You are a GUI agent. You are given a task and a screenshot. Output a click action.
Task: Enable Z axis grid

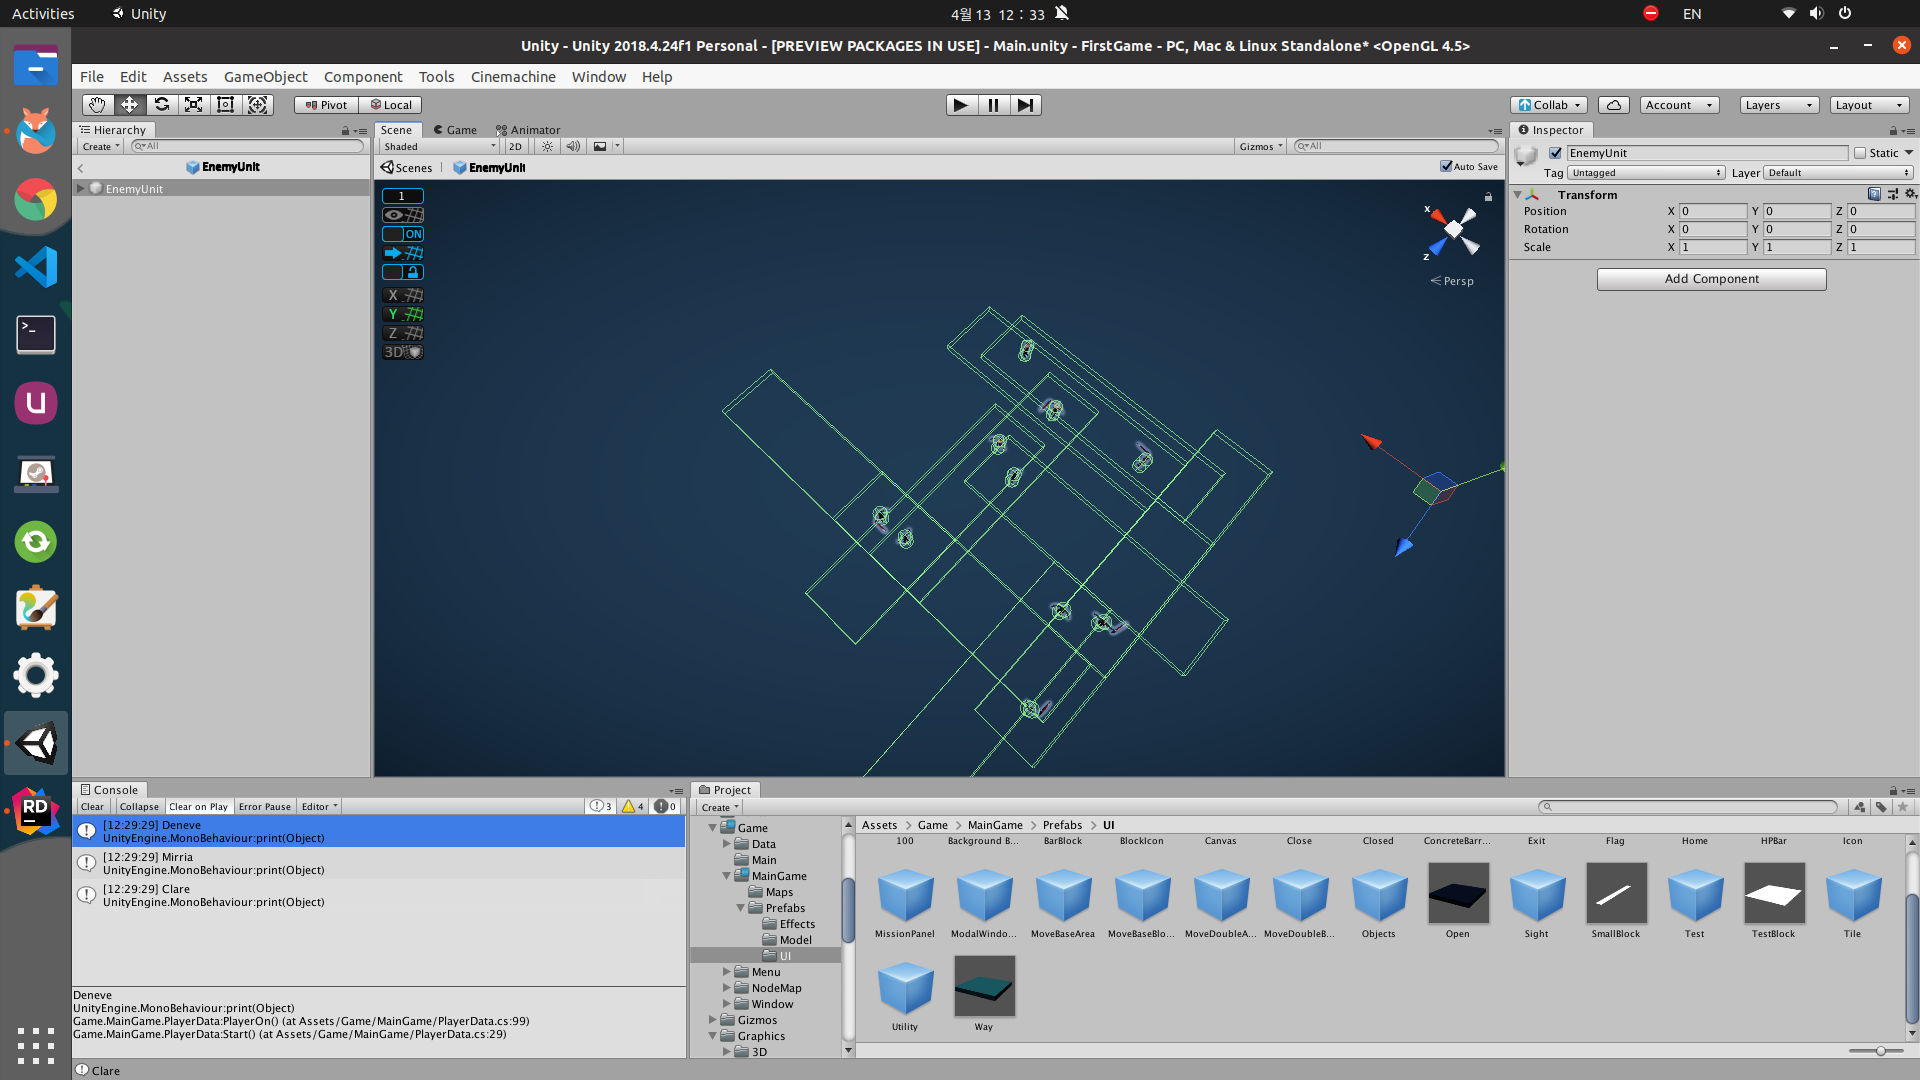[403, 333]
